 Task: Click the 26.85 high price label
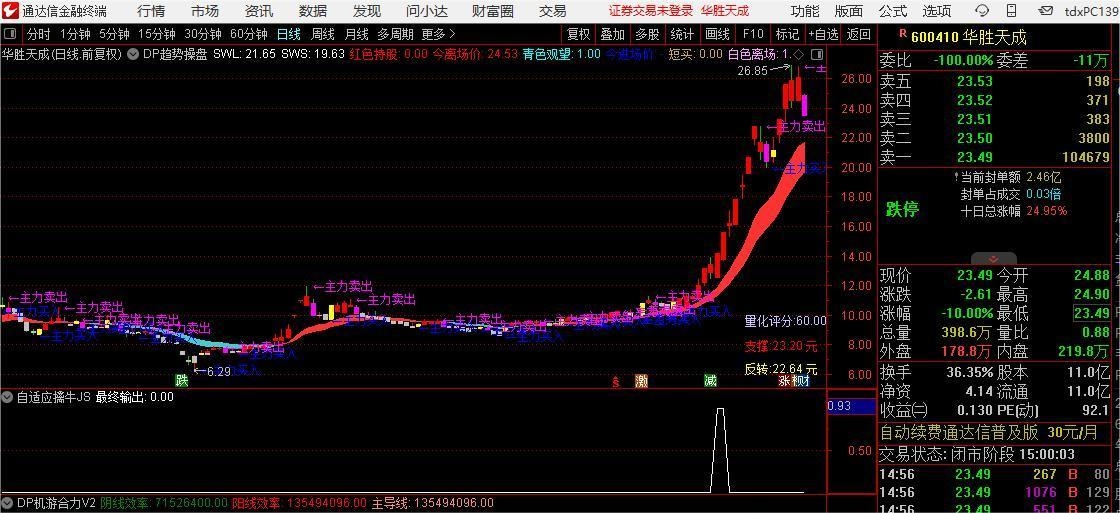pos(751,70)
